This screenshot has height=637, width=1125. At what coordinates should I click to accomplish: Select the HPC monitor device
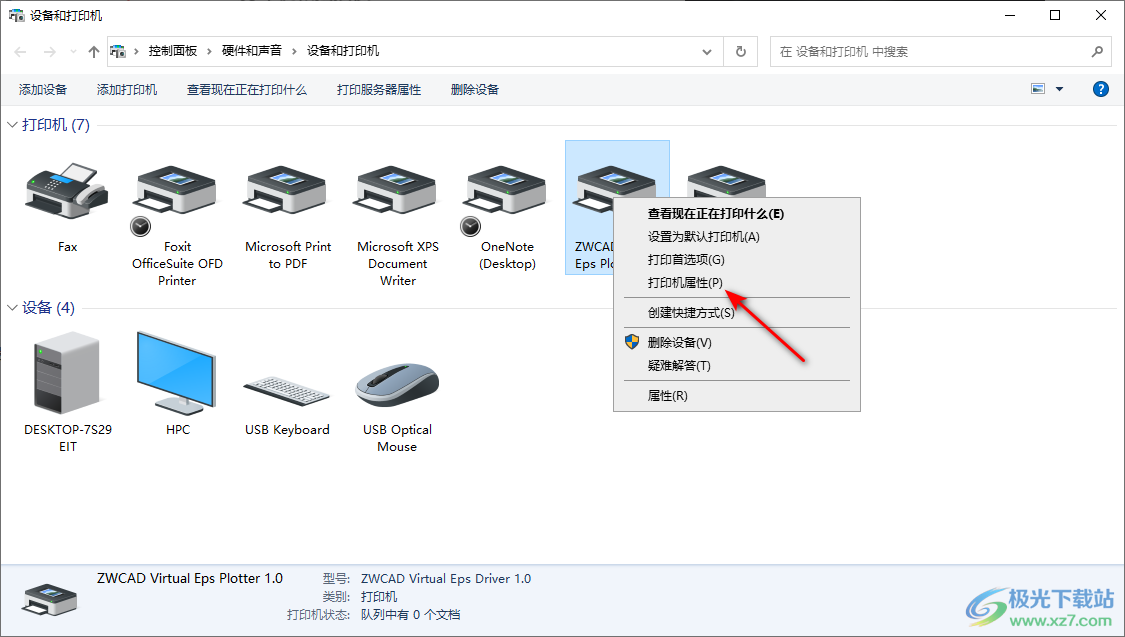[176, 373]
